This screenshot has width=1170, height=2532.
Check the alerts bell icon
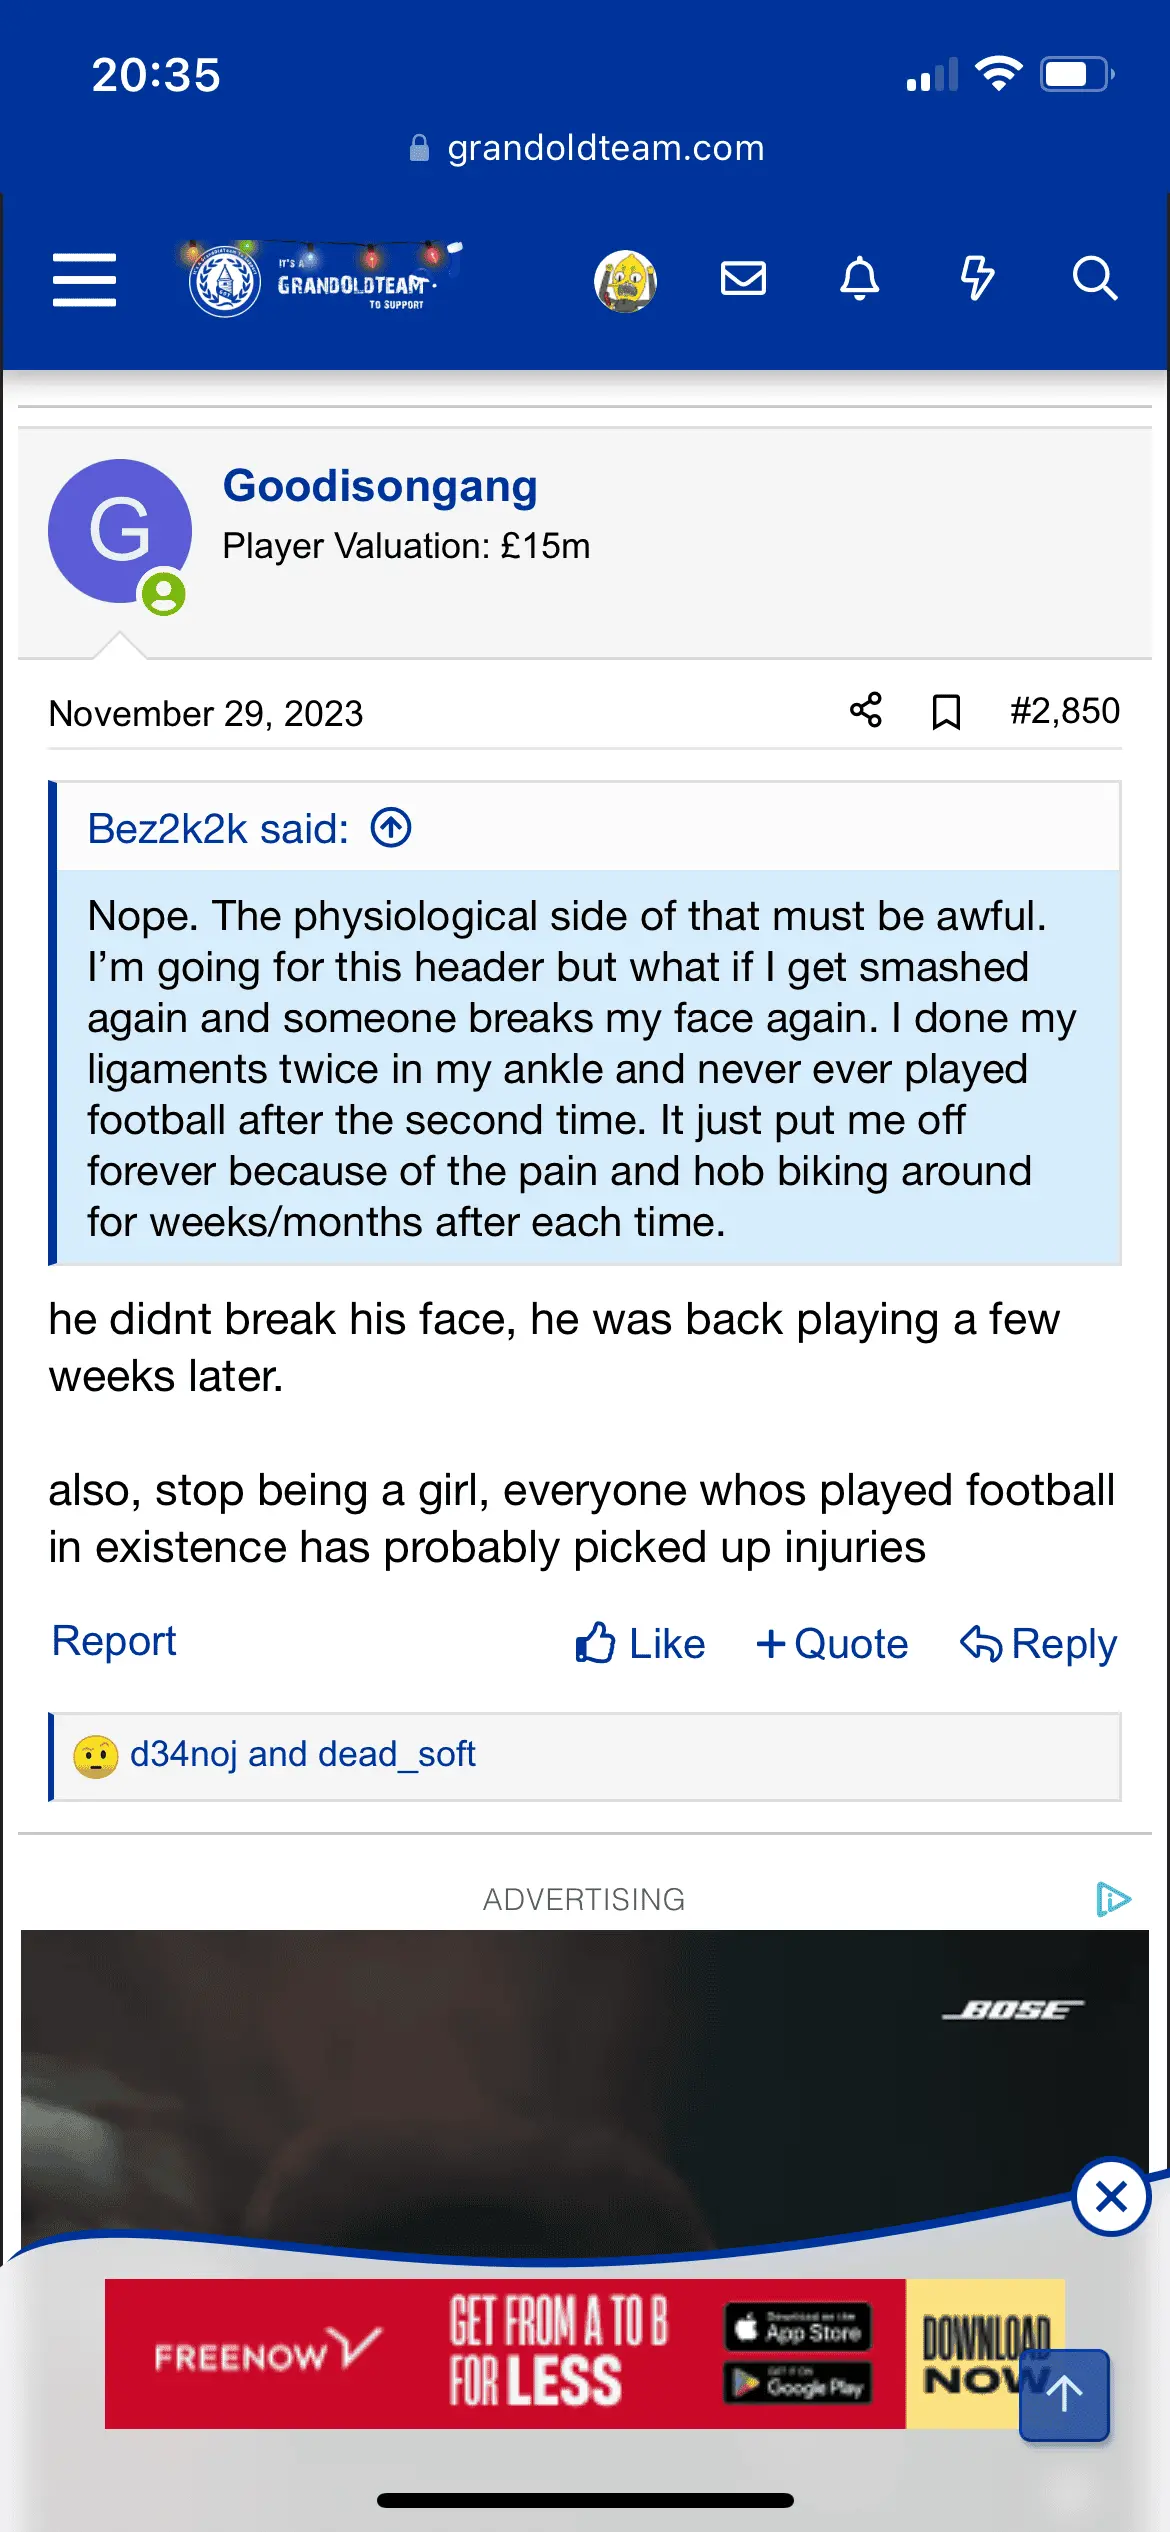pyautogui.click(x=859, y=278)
